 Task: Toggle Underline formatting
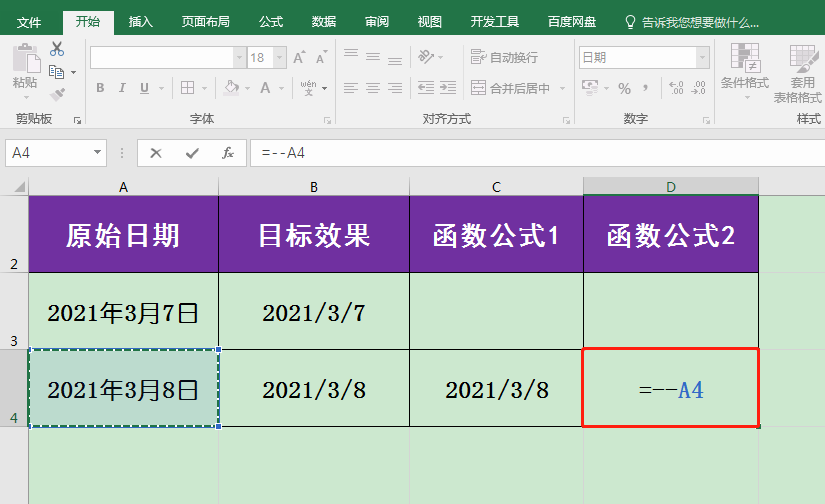tap(144, 88)
